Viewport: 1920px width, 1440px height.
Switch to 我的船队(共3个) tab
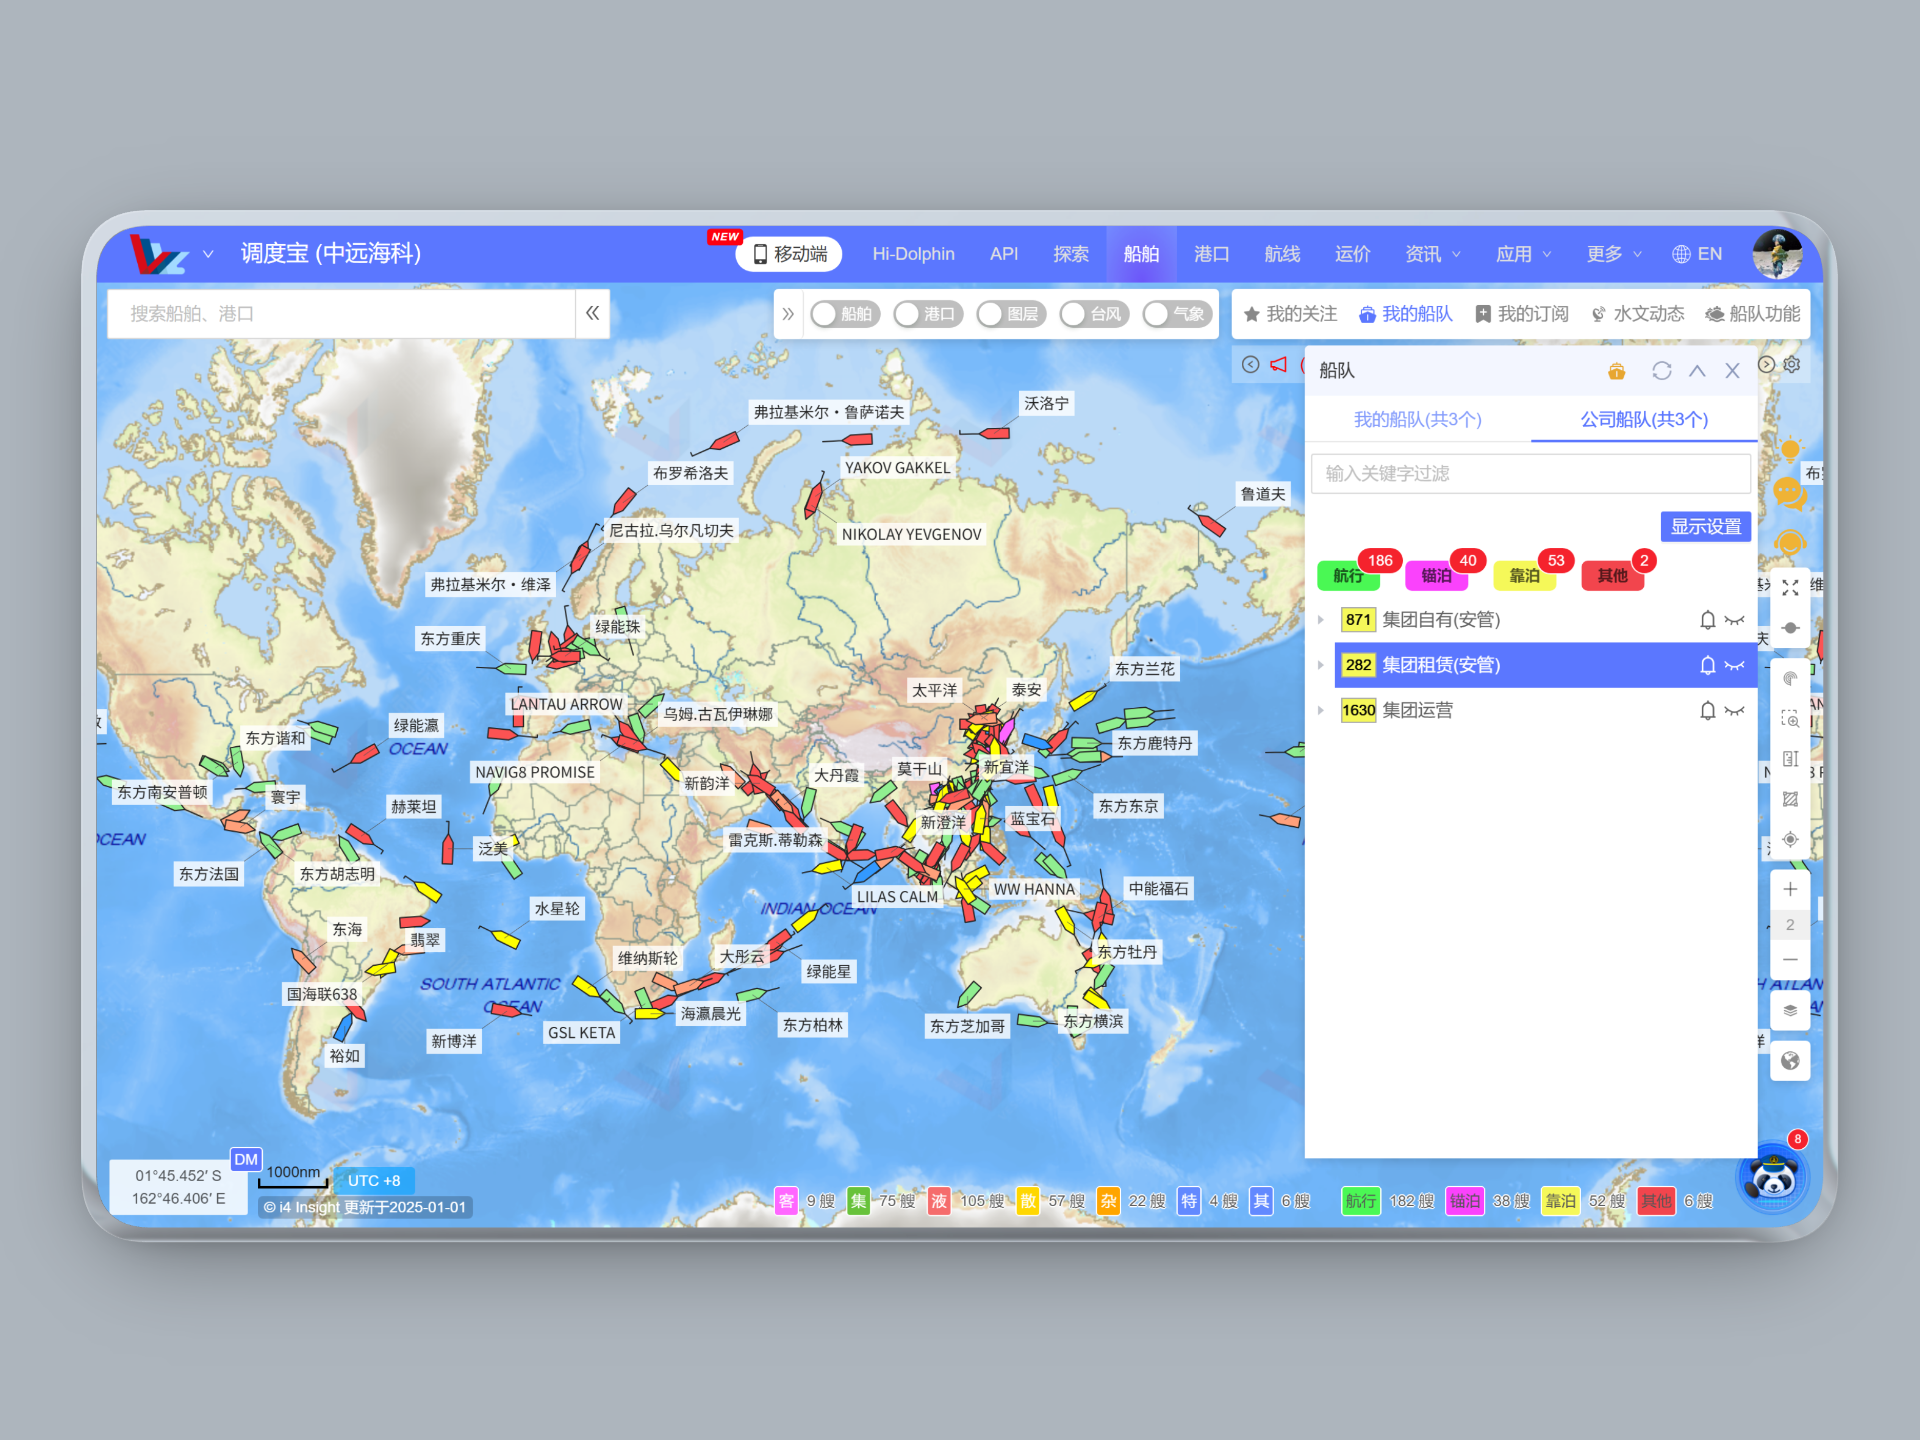(1417, 420)
